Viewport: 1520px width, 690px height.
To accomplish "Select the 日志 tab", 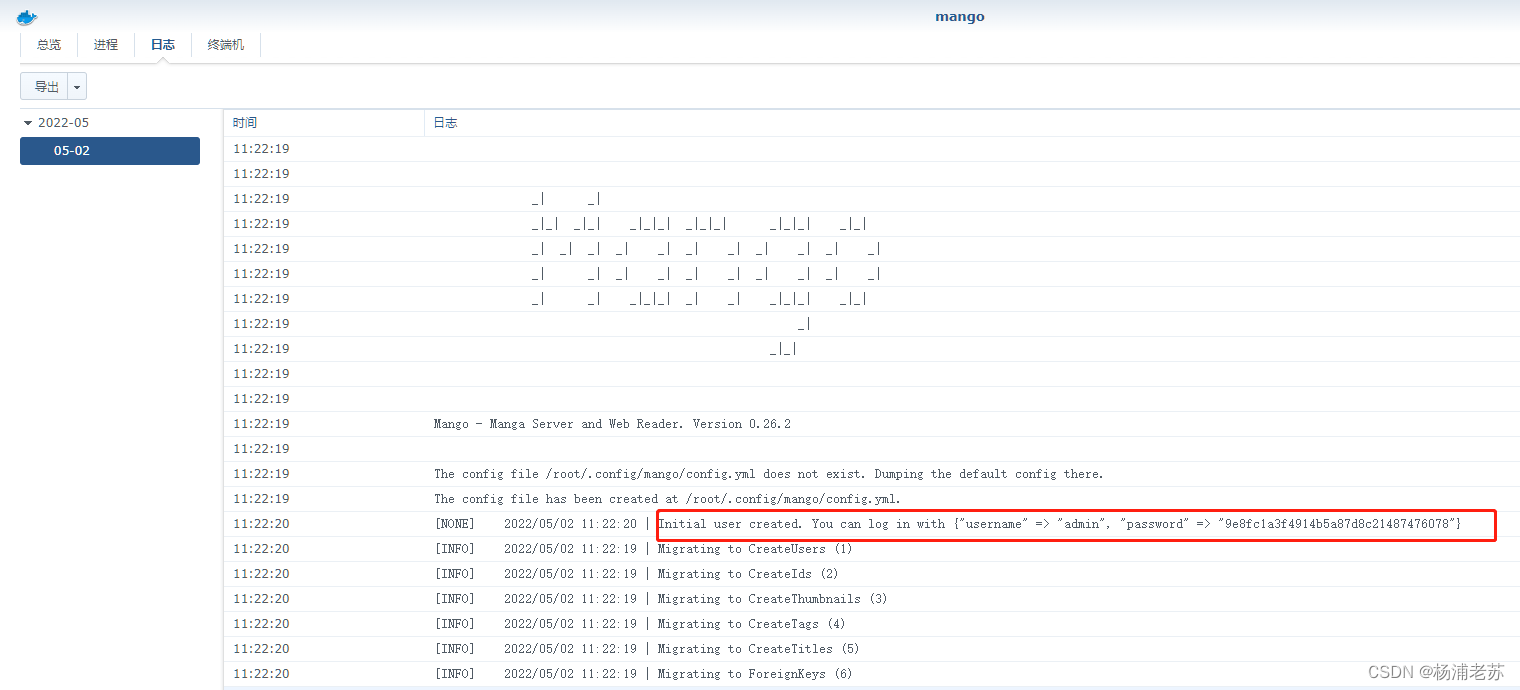I will 163,45.
